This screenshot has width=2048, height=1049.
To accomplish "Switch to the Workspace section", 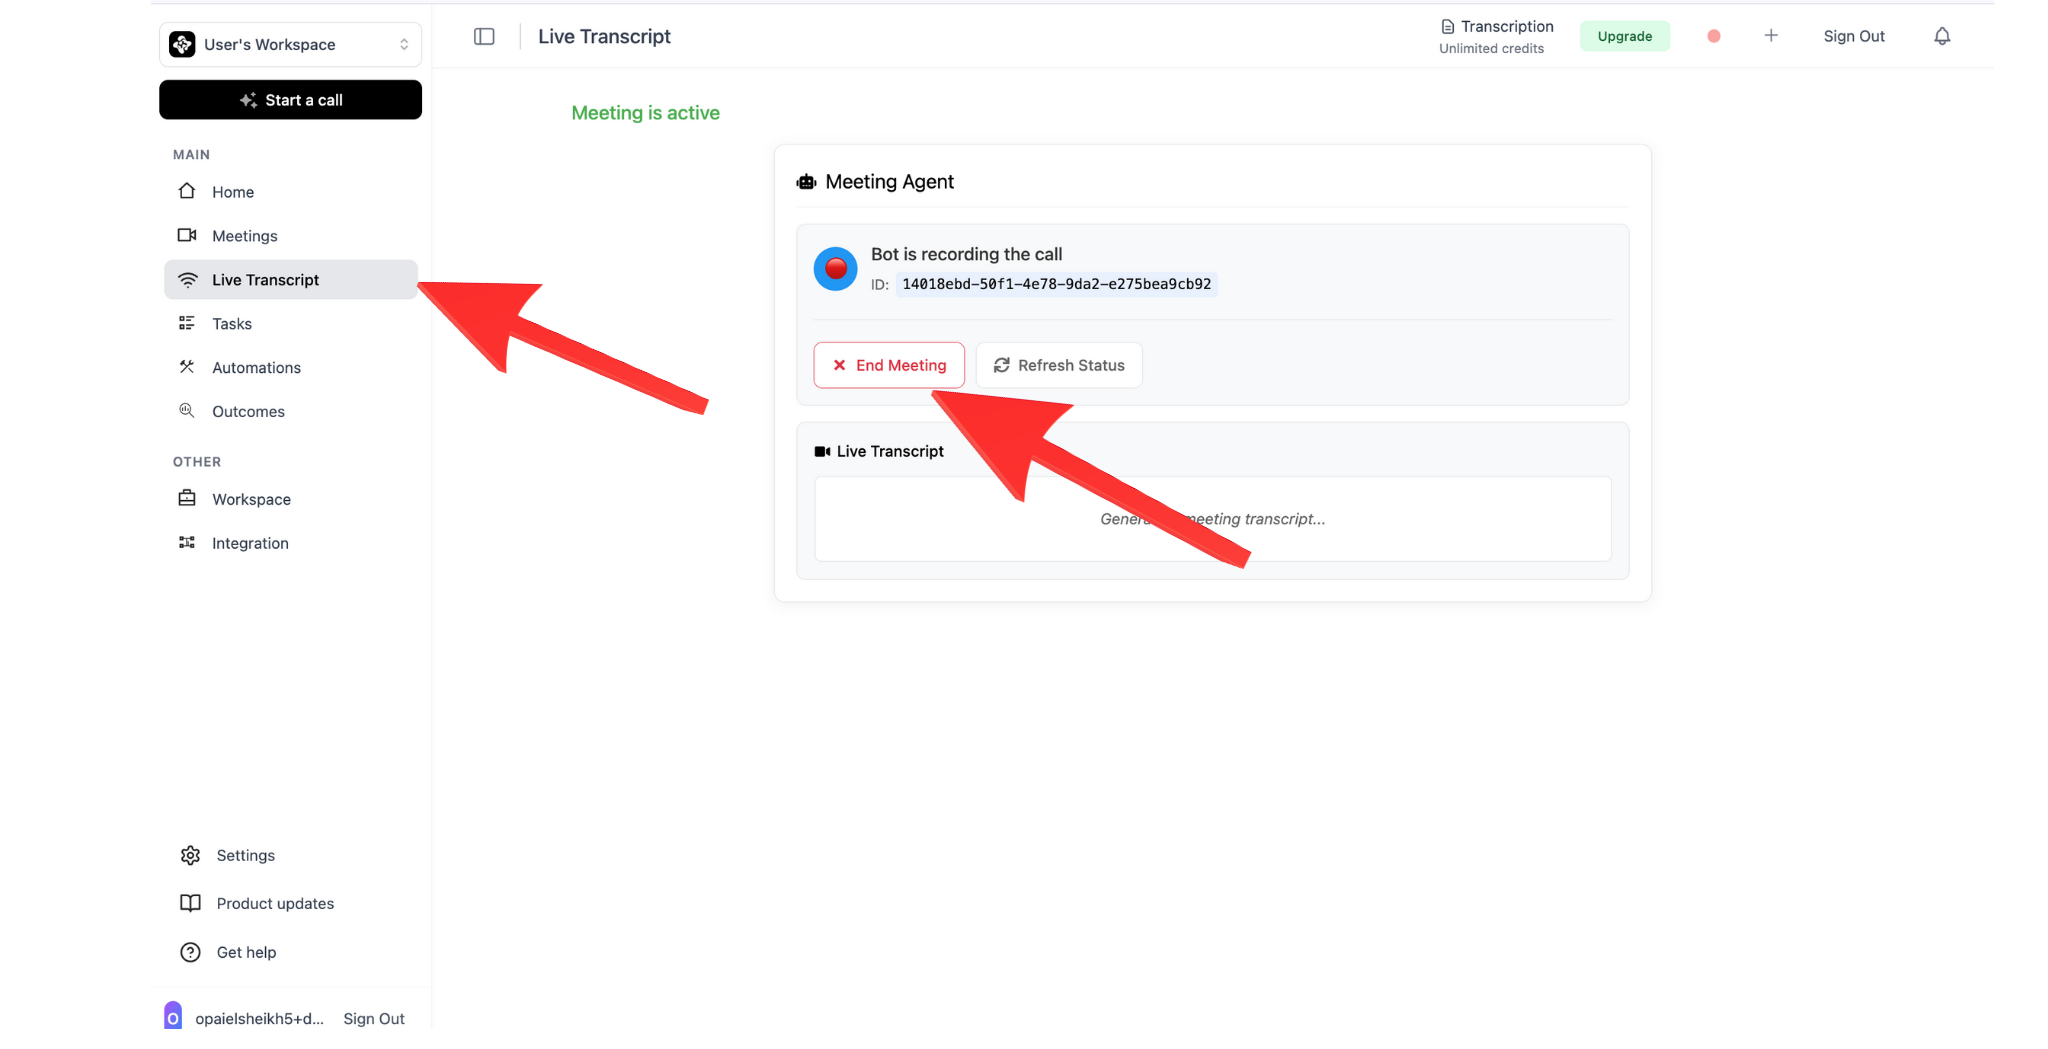I will pos(187,498).
